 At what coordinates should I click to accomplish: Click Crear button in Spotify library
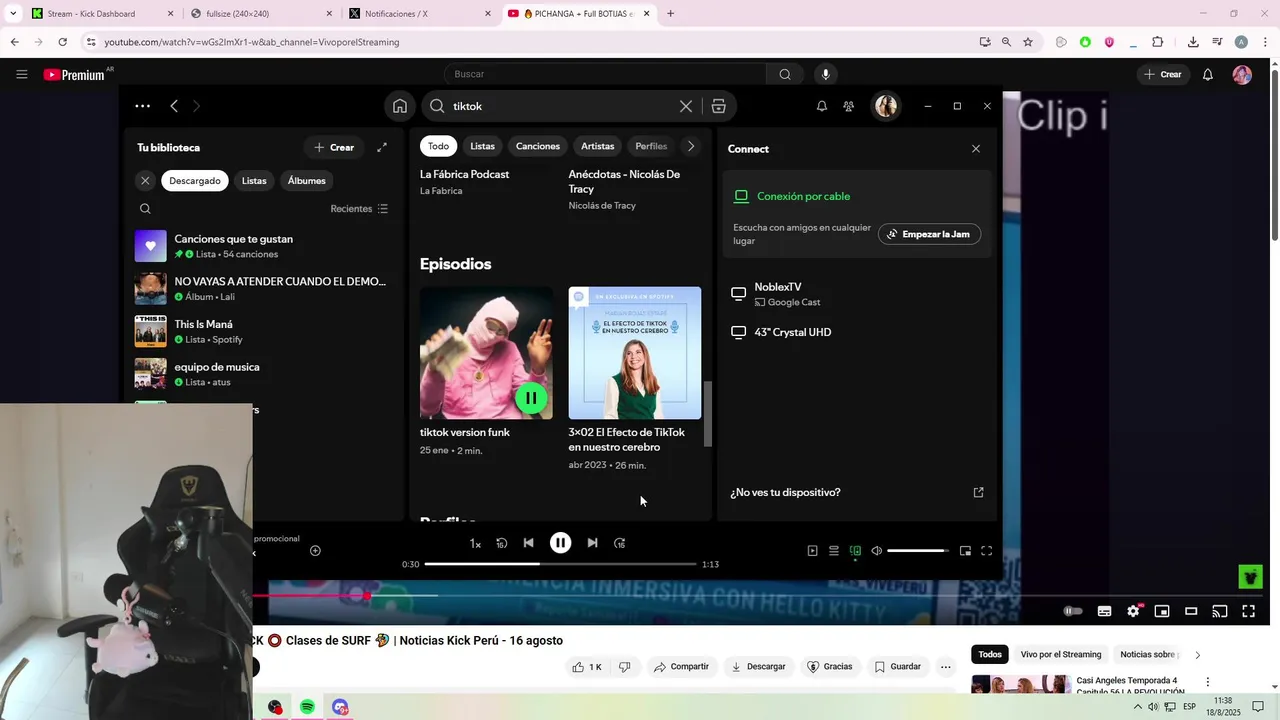[334, 147]
